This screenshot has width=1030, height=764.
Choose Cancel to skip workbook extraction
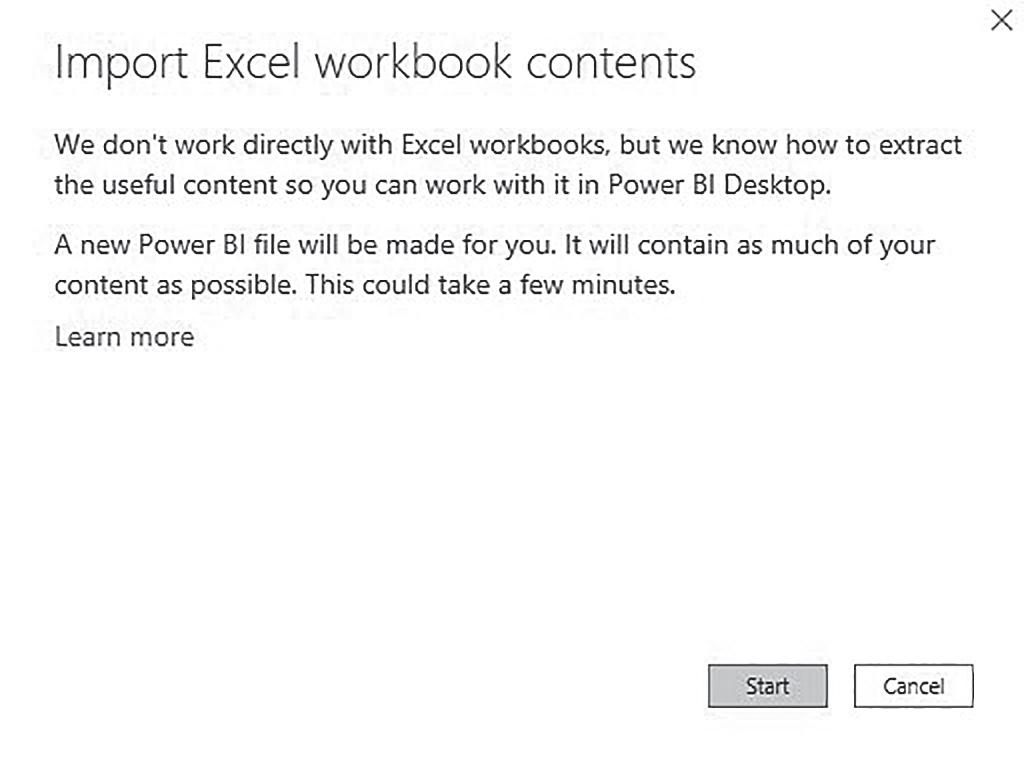pyautogui.click(x=913, y=686)
